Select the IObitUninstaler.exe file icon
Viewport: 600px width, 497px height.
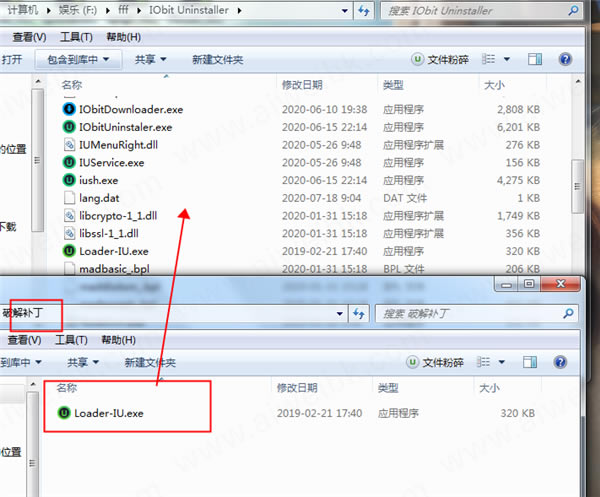tap(69, 127)
